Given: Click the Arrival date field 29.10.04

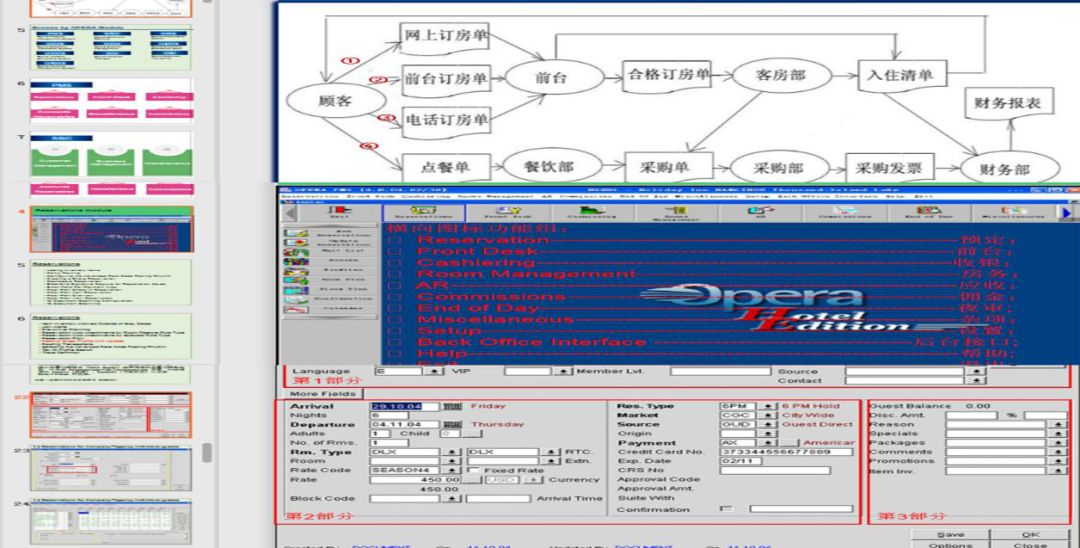Looking at the screenshot, I should (404, 406).
